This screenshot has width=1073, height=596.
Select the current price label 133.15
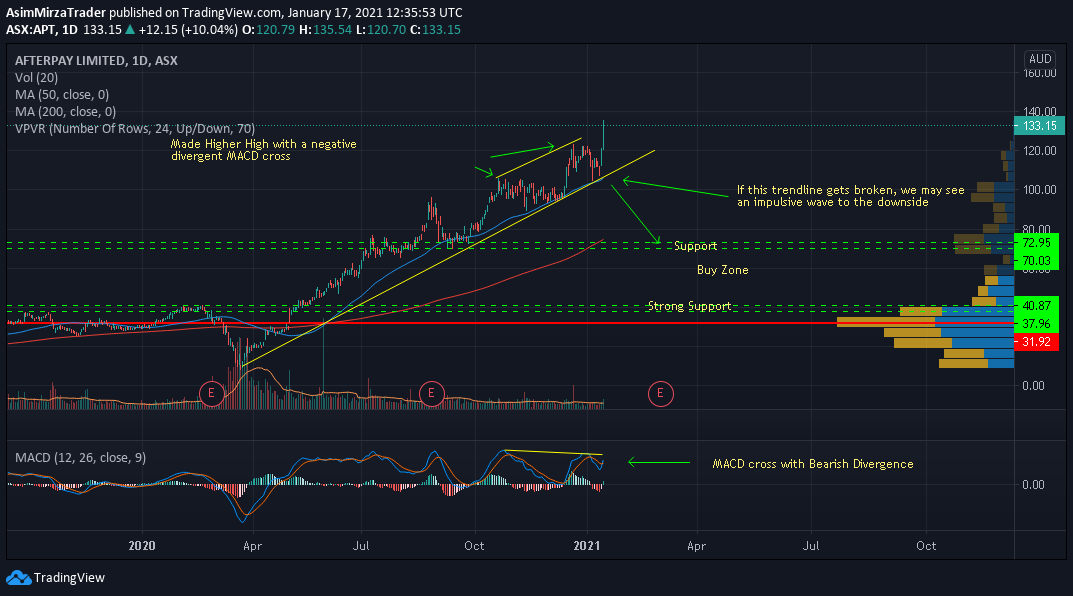[x=1039, y=126]
